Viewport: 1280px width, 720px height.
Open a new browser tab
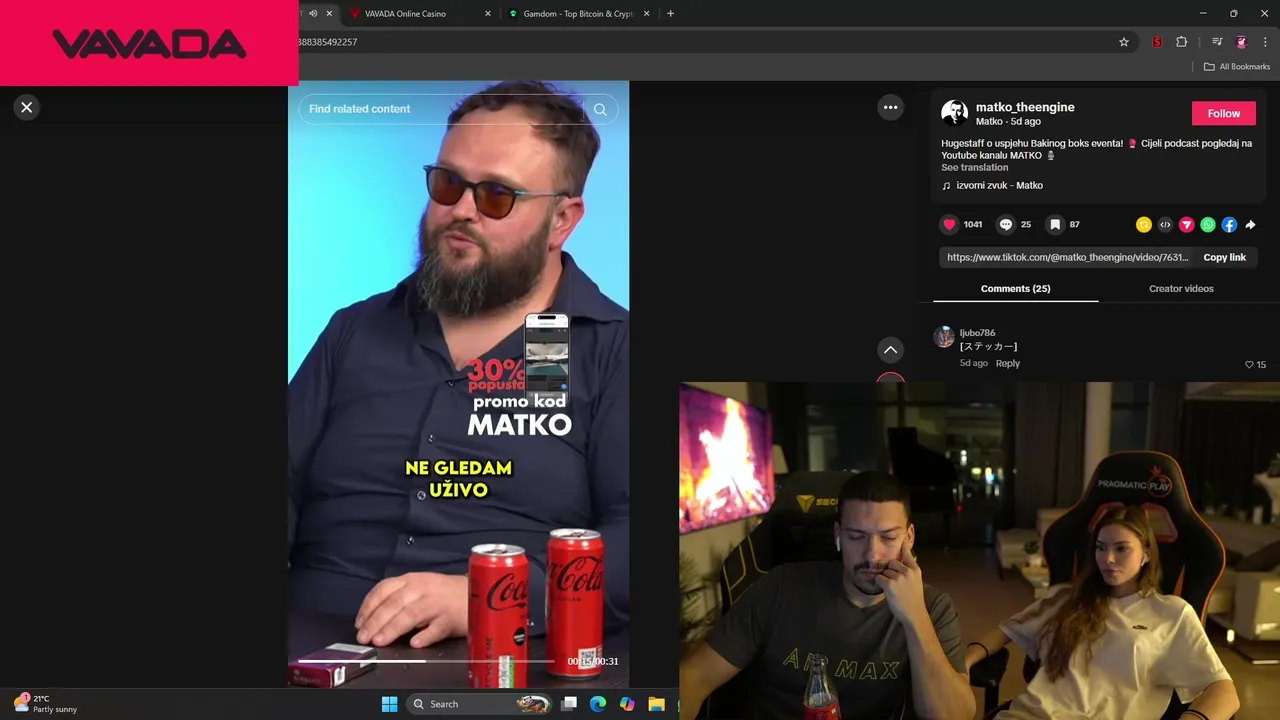pos(670,14)
